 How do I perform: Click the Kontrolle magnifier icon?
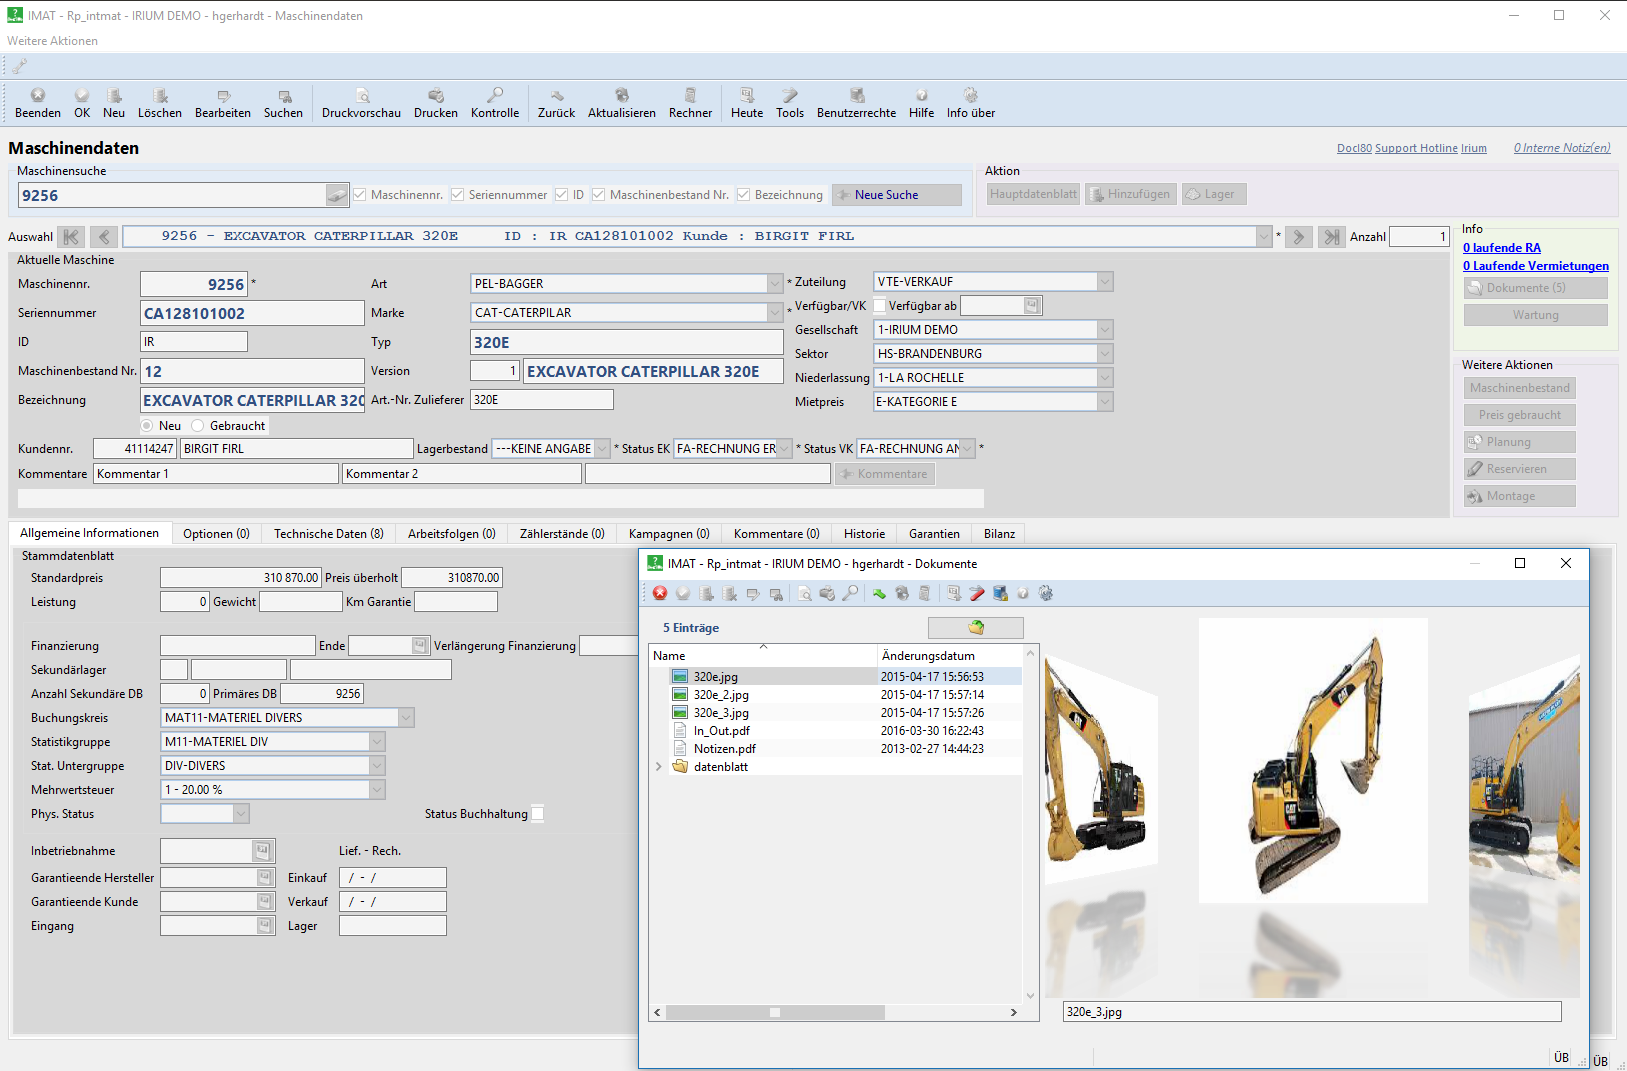[495, 102]
